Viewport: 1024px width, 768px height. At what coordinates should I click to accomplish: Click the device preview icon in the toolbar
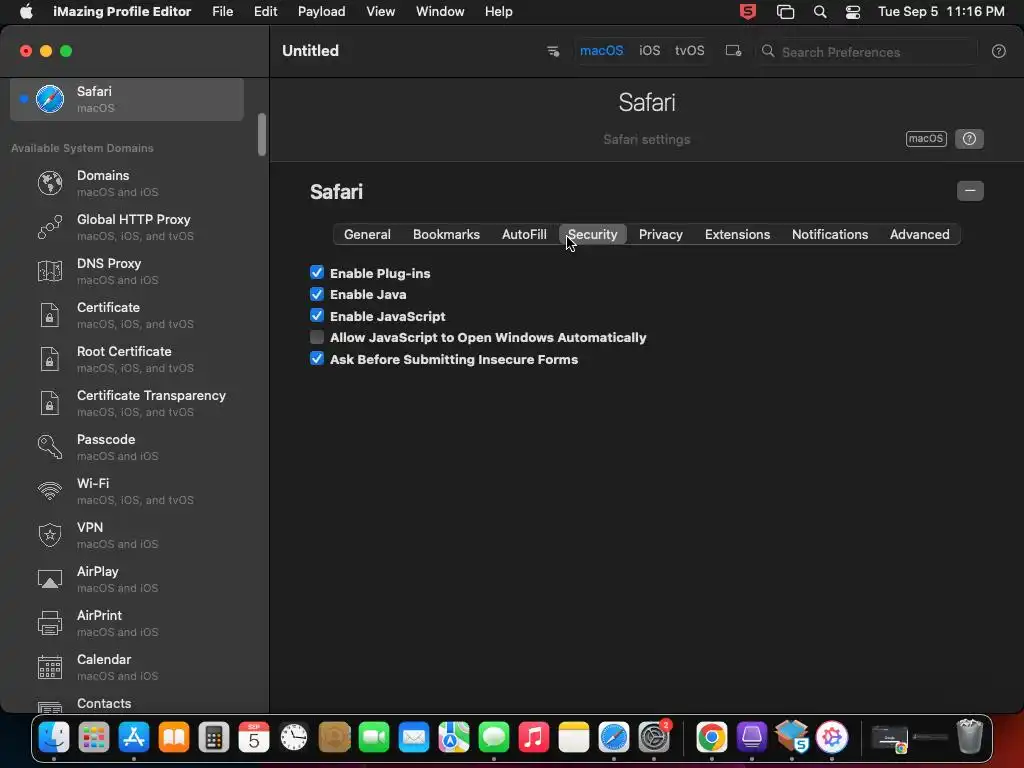click(x=733, y=51)
